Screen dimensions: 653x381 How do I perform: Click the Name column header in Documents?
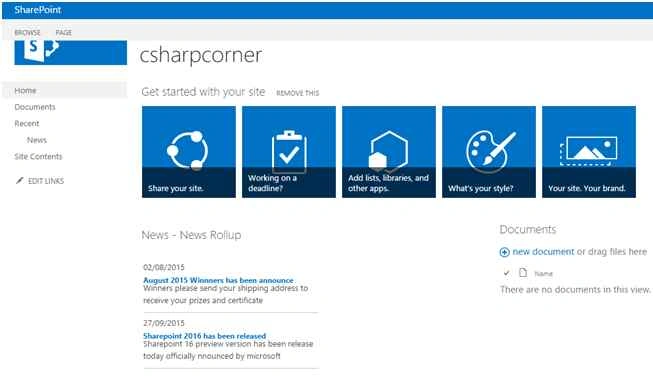tap(543, 274)
